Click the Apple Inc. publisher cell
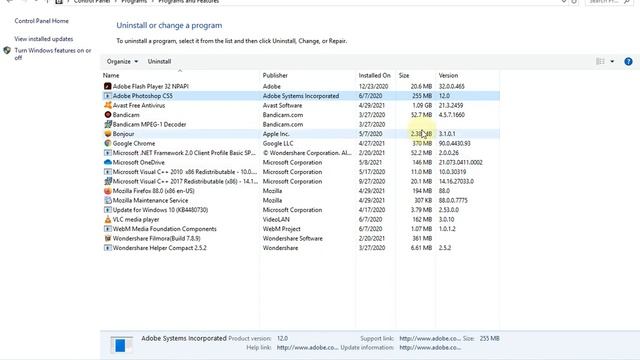The height and width of the screenshot is (360, 640). (276, 134)
